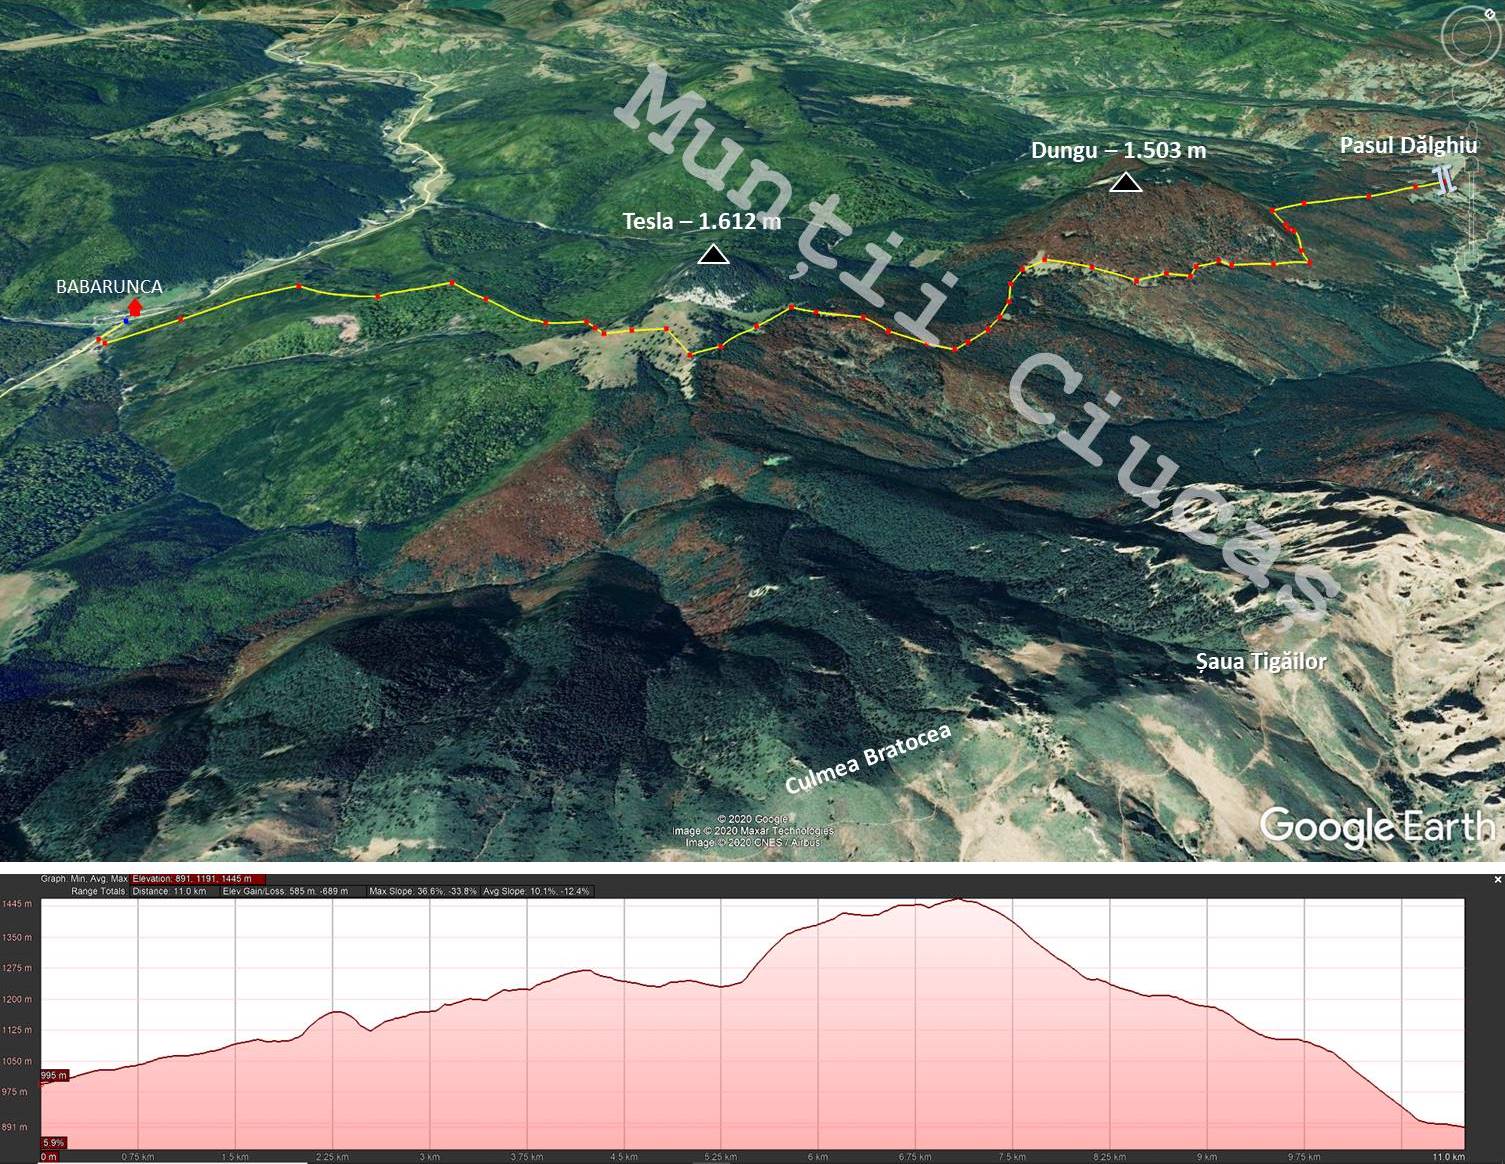This screenshot has width=1505, height=1164.
Task: Click the red Babarunca house placemark
Action: (x=135, y=306)
